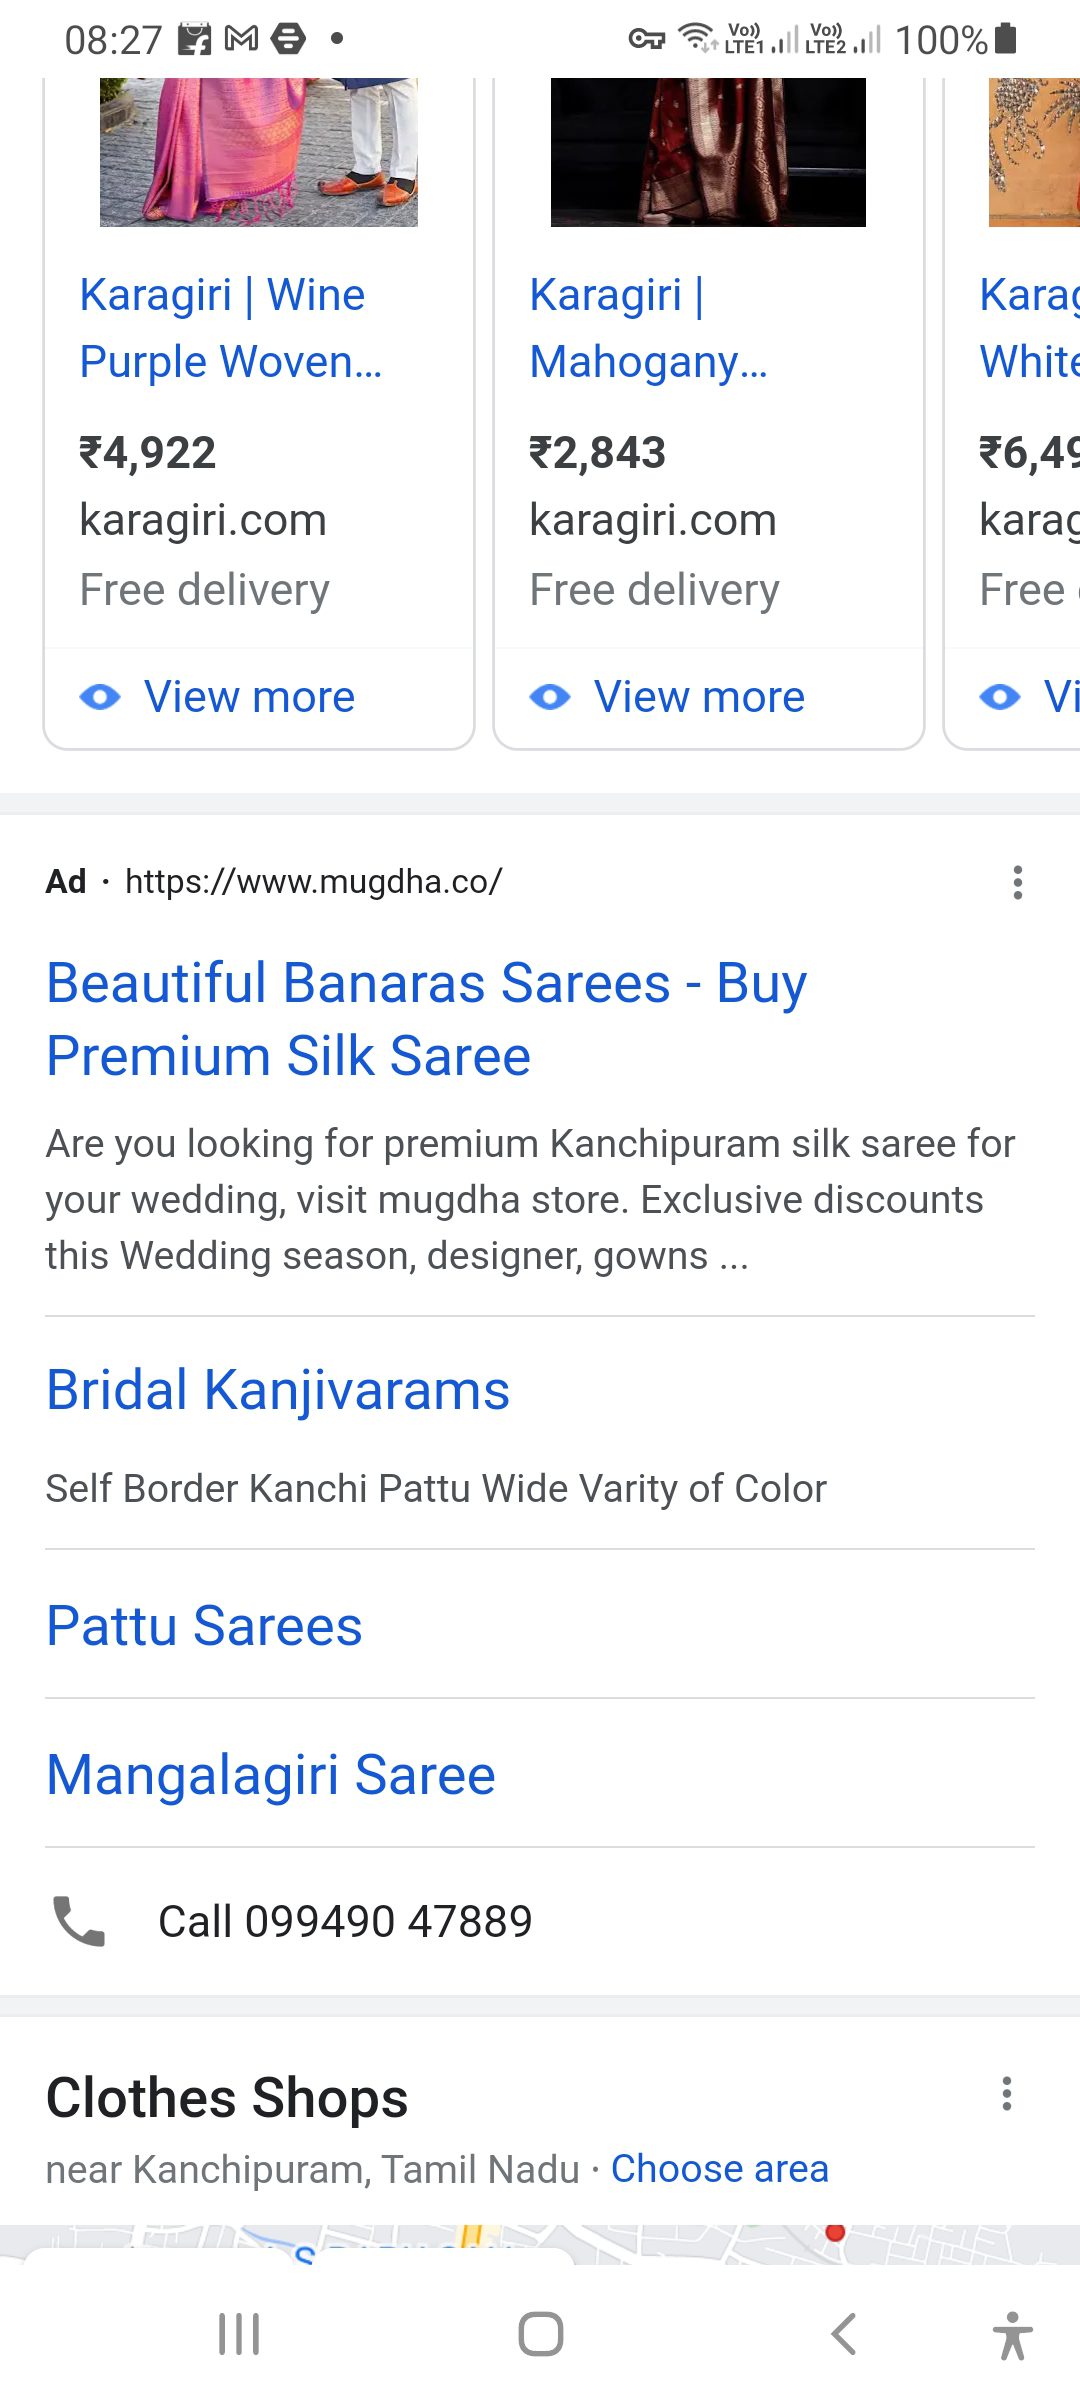Open the Pattu Sarees sitelink
Screen dimensions: 1080x2400
204,1626
